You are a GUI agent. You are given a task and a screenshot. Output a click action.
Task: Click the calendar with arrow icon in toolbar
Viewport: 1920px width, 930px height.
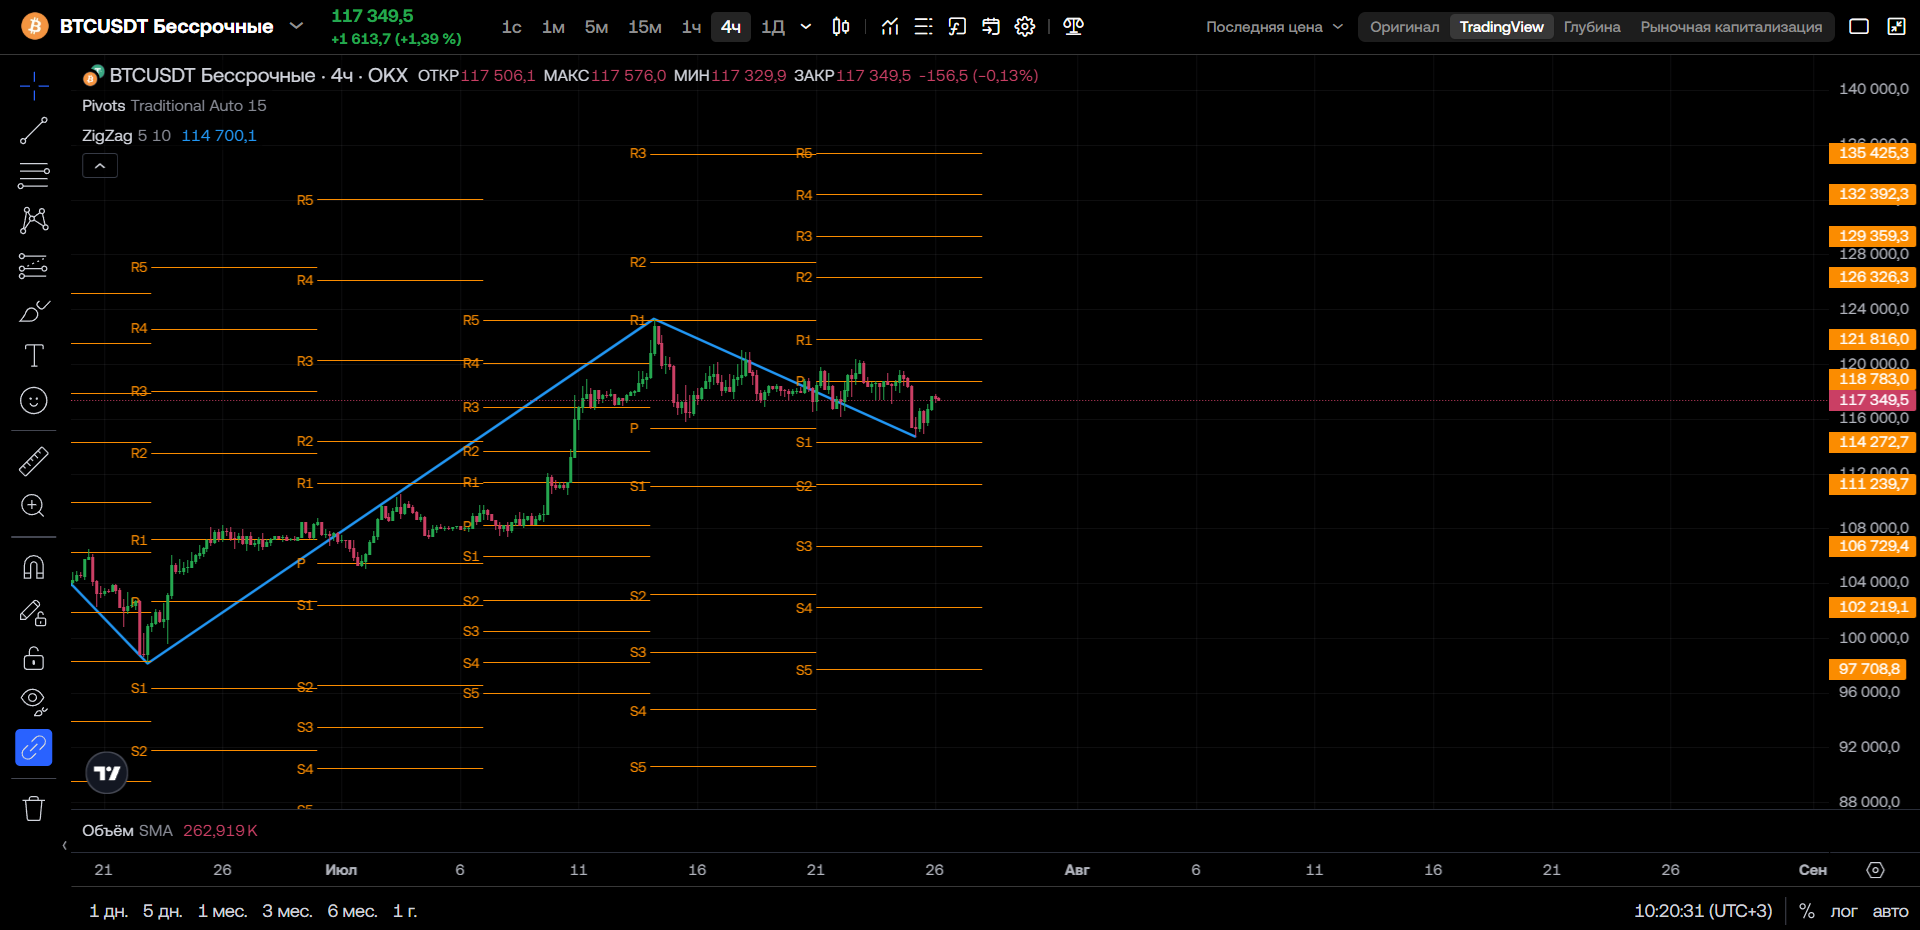(x=991, y=27)
